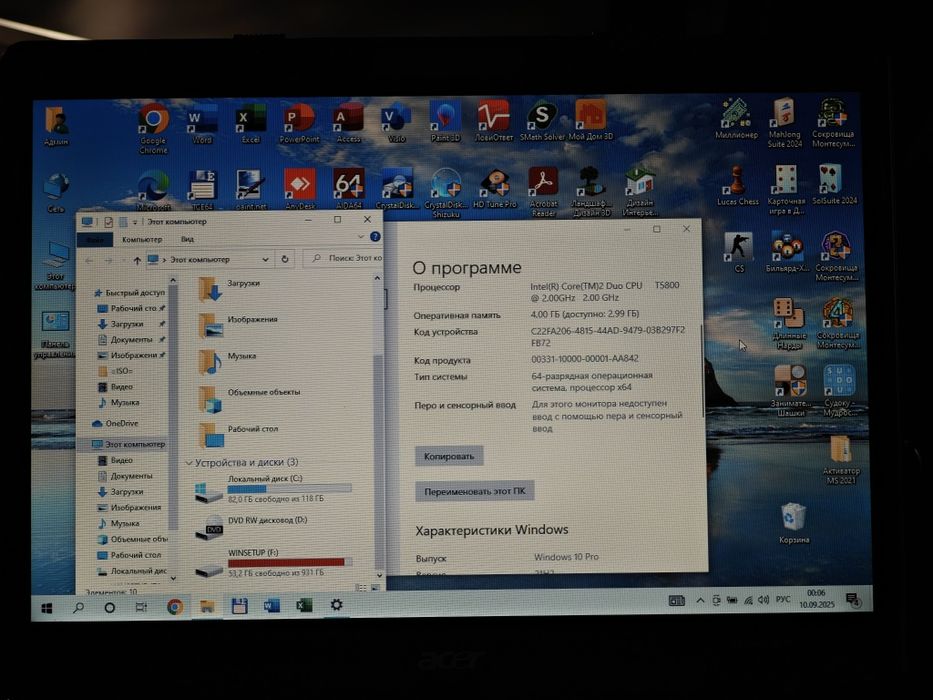Screen dimensions: 933x700
Task: Select Объемные объекты folder in Explorer
Action: (250, 399)
